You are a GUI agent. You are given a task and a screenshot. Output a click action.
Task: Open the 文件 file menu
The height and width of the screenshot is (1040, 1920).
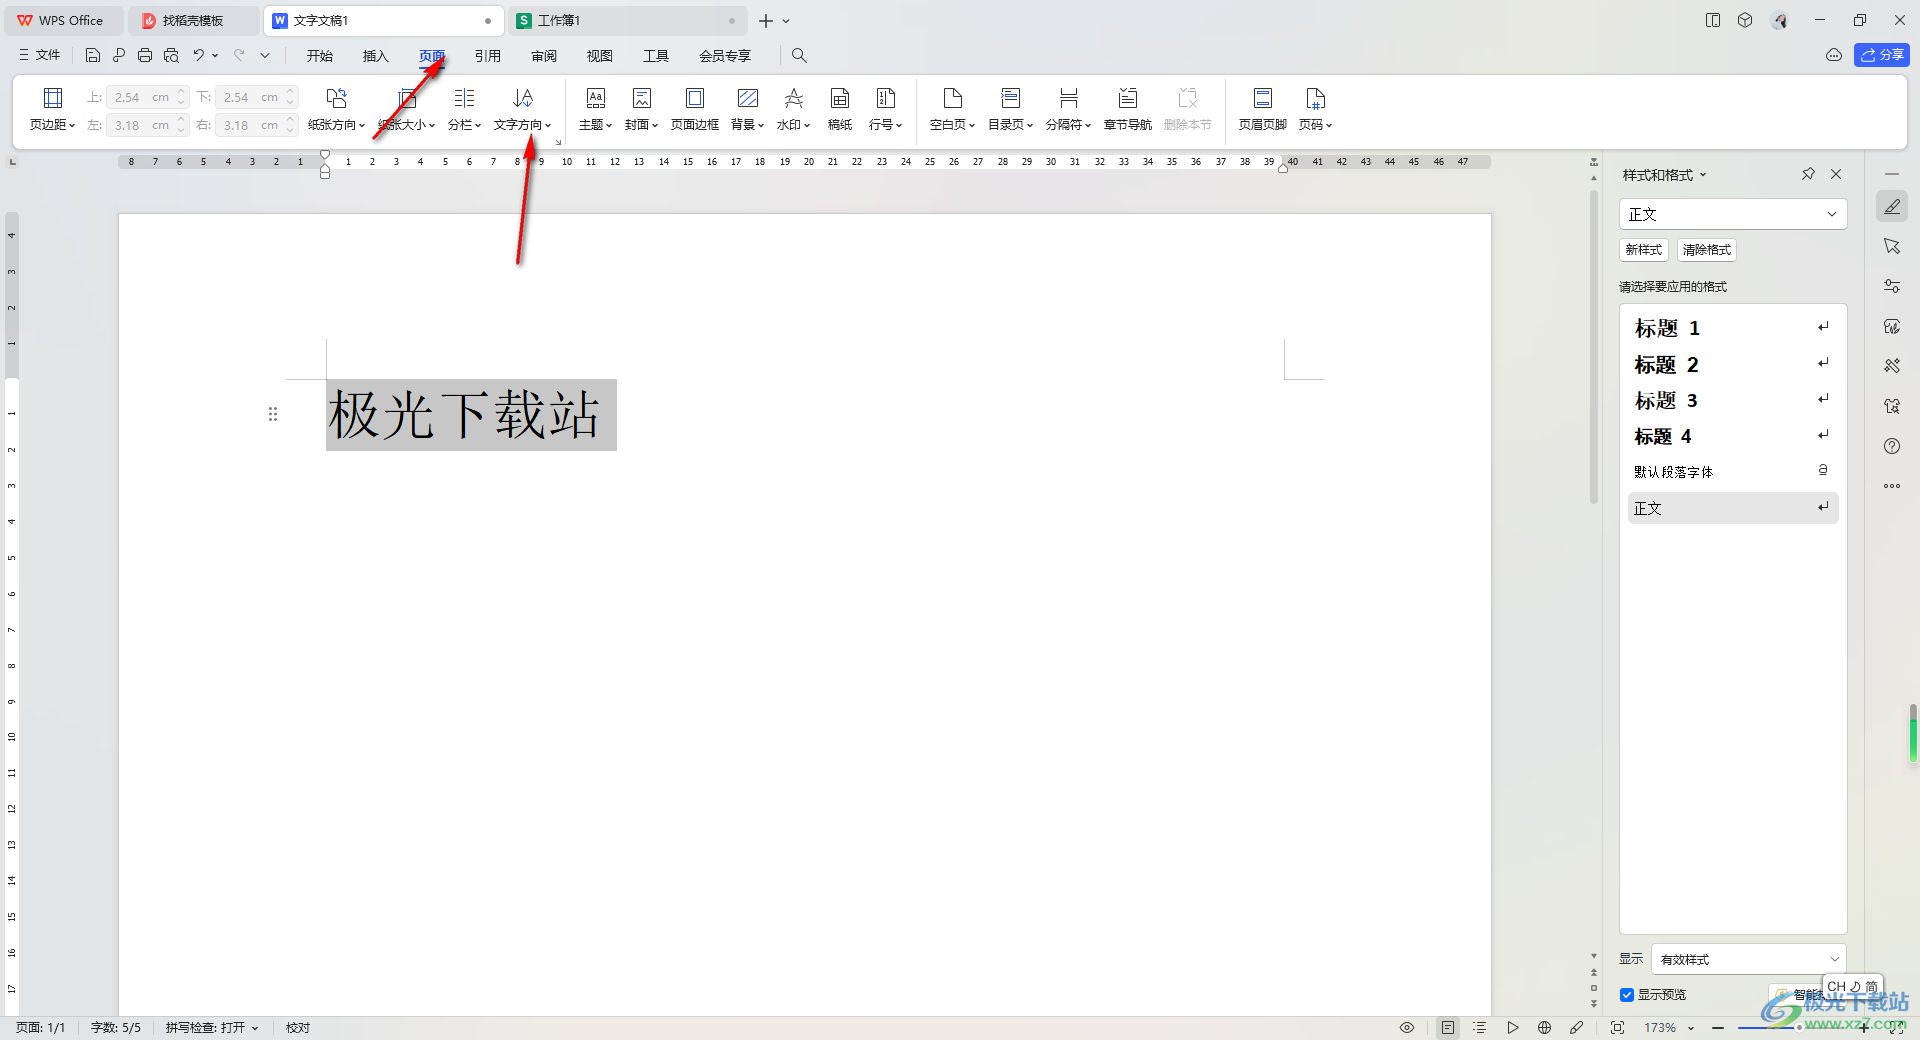[x=40, y=56]
